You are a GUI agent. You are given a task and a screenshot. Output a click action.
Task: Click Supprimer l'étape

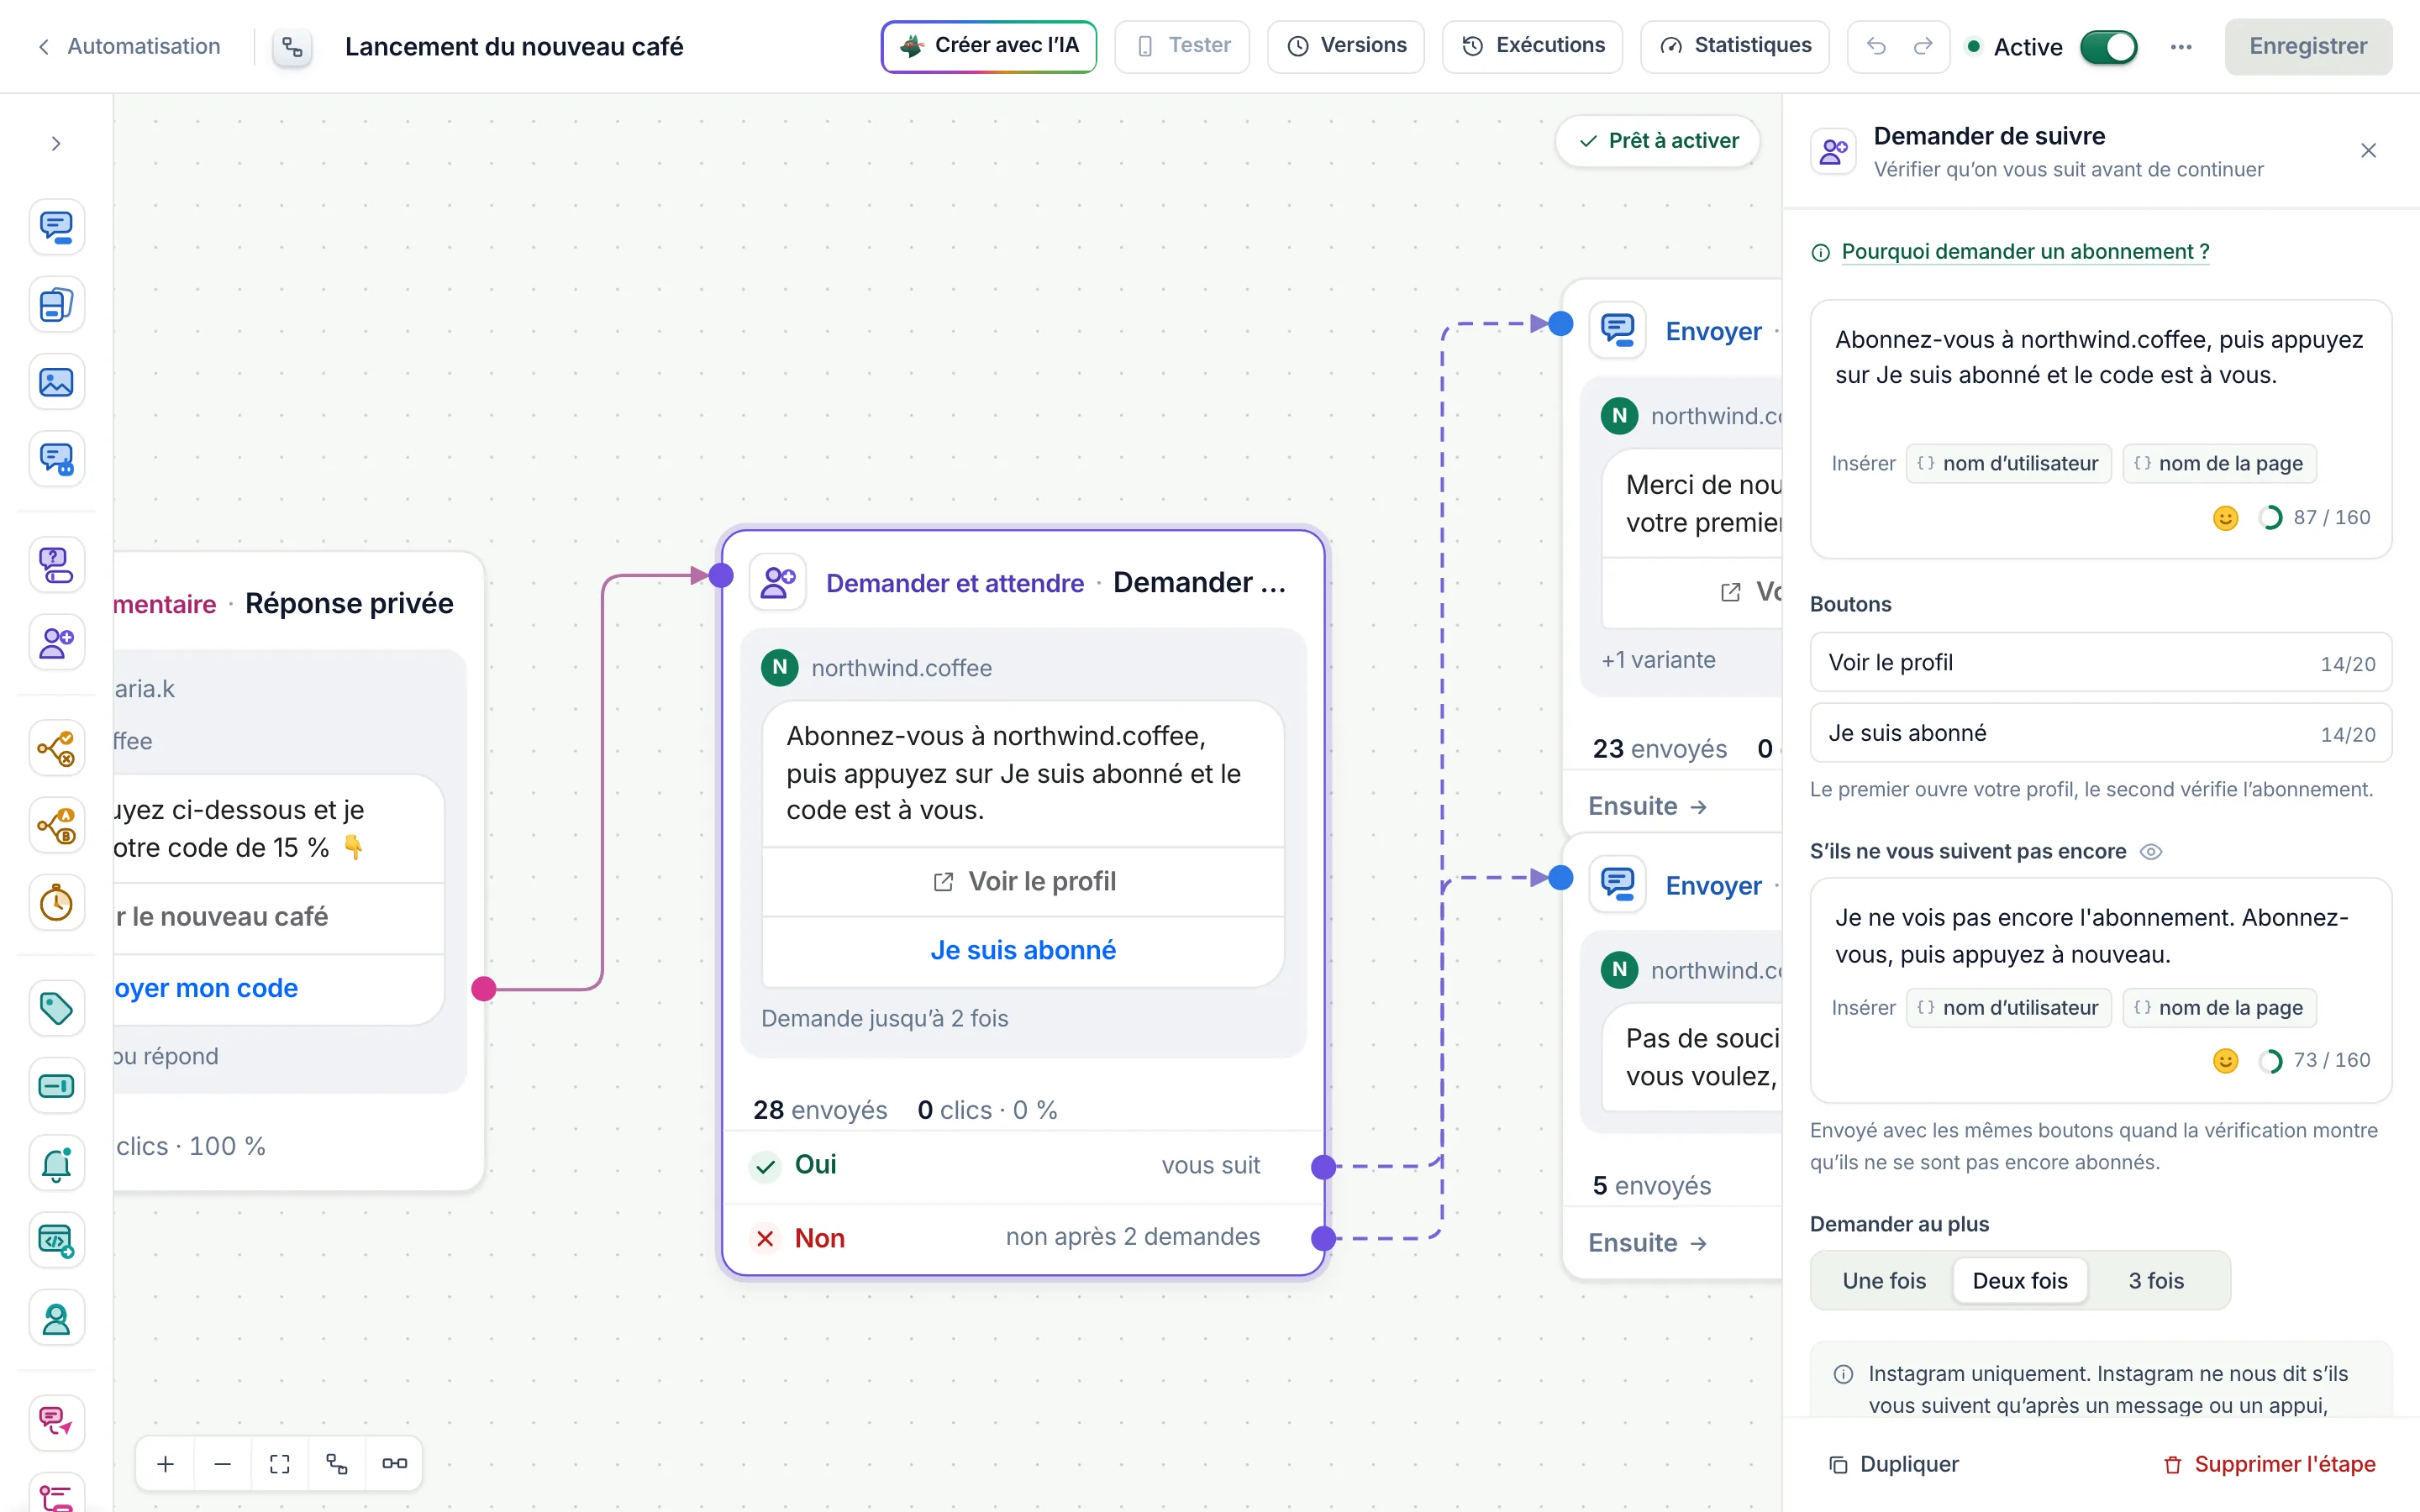[x=2269, y=1464]
